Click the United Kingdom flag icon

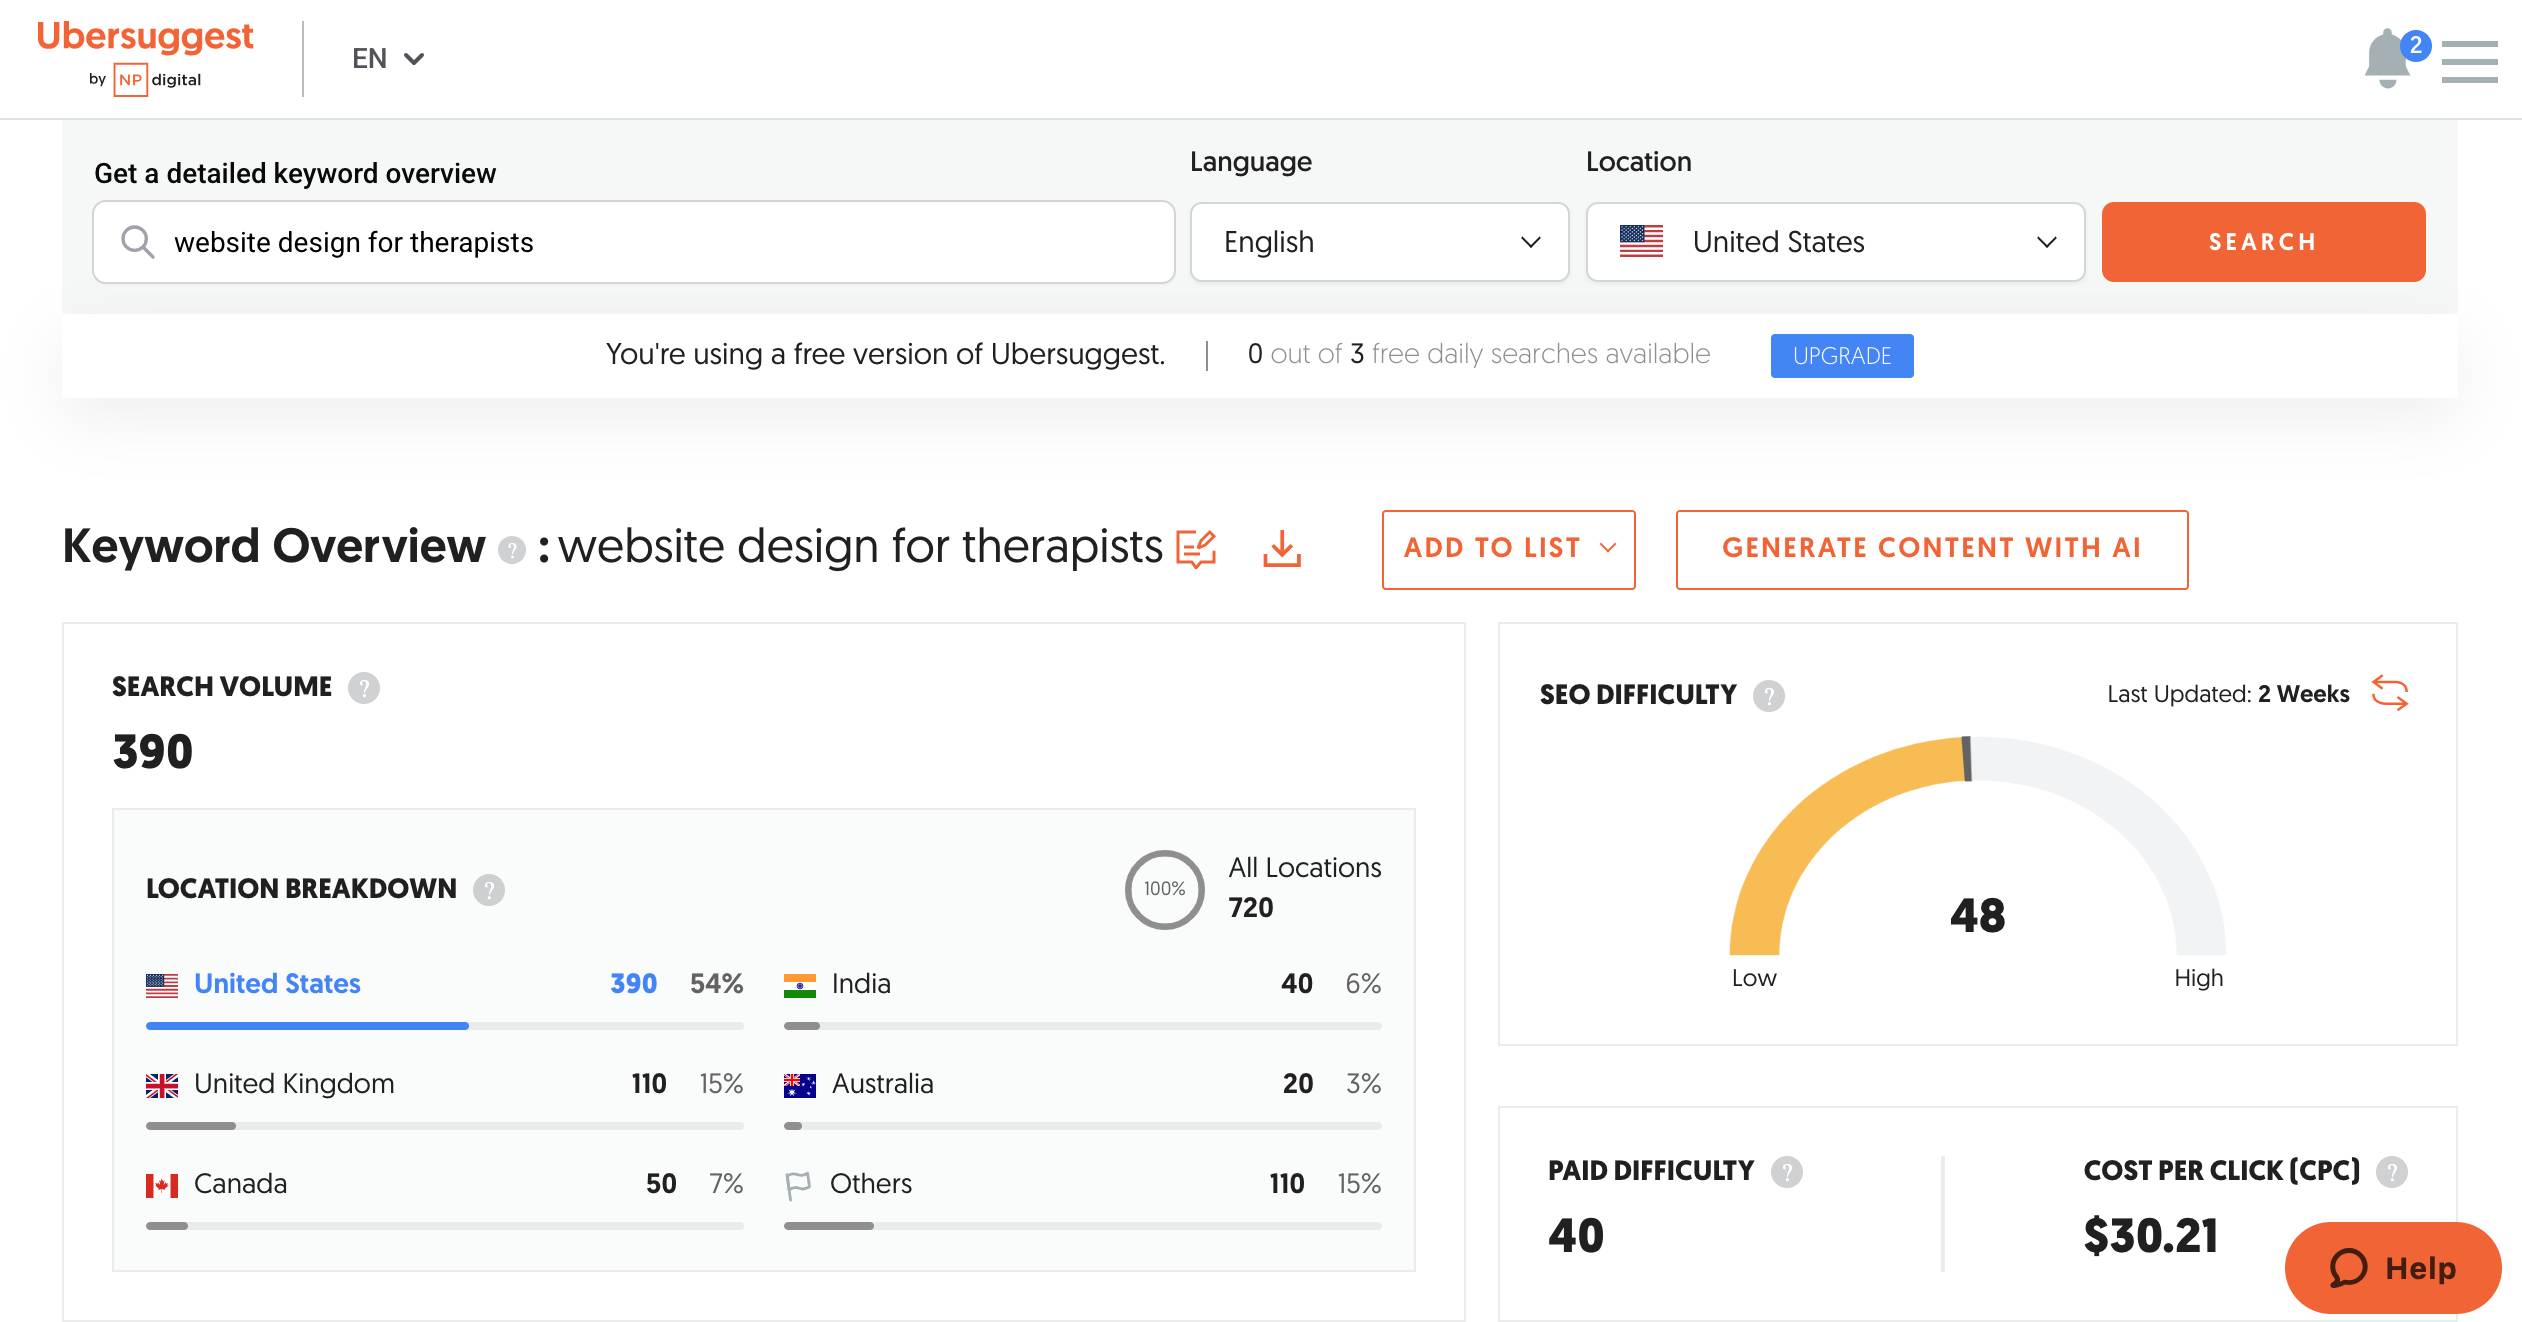pyautogui.click(x=162, y=1085)
